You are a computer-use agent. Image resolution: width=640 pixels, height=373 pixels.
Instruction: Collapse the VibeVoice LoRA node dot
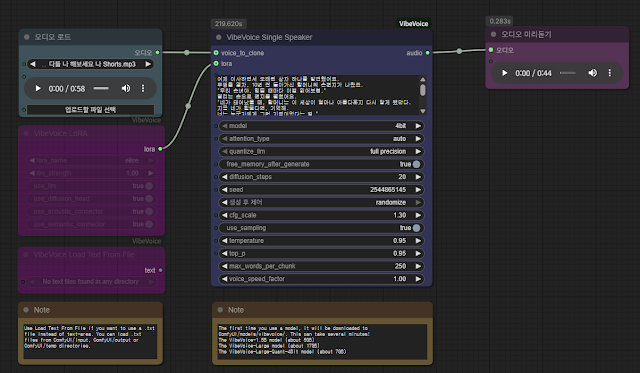point(26,133)
